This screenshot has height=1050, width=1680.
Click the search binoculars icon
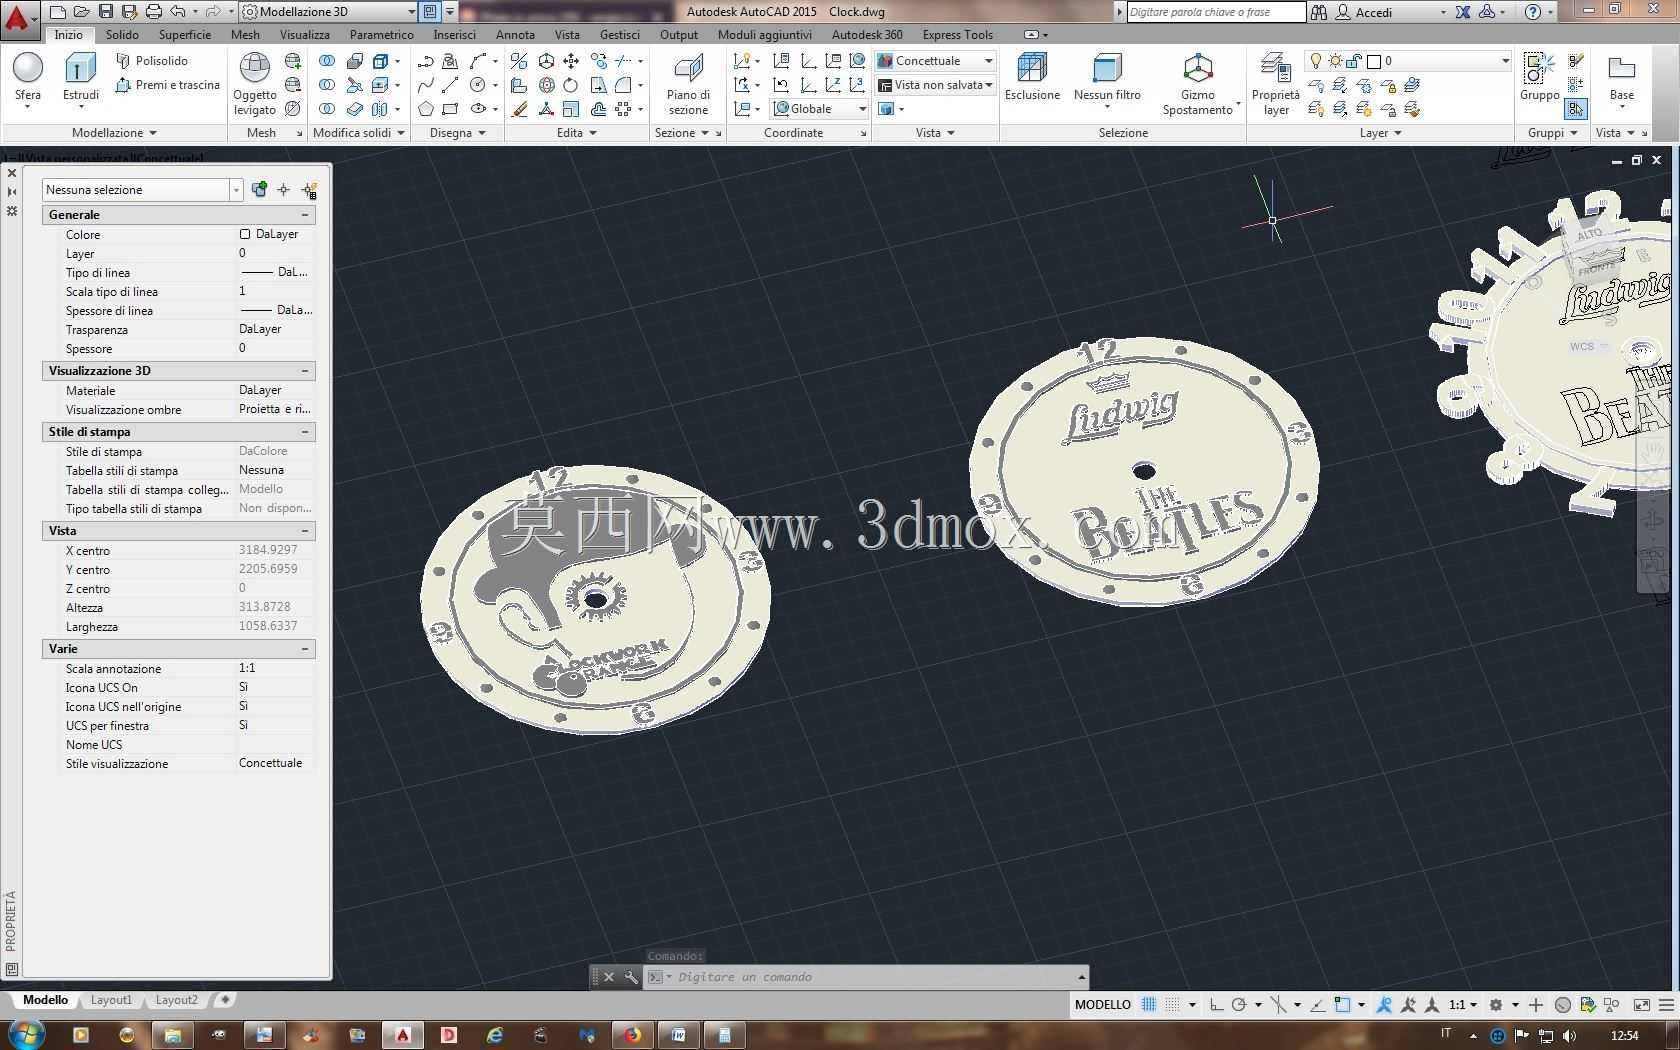(1319, 12)
